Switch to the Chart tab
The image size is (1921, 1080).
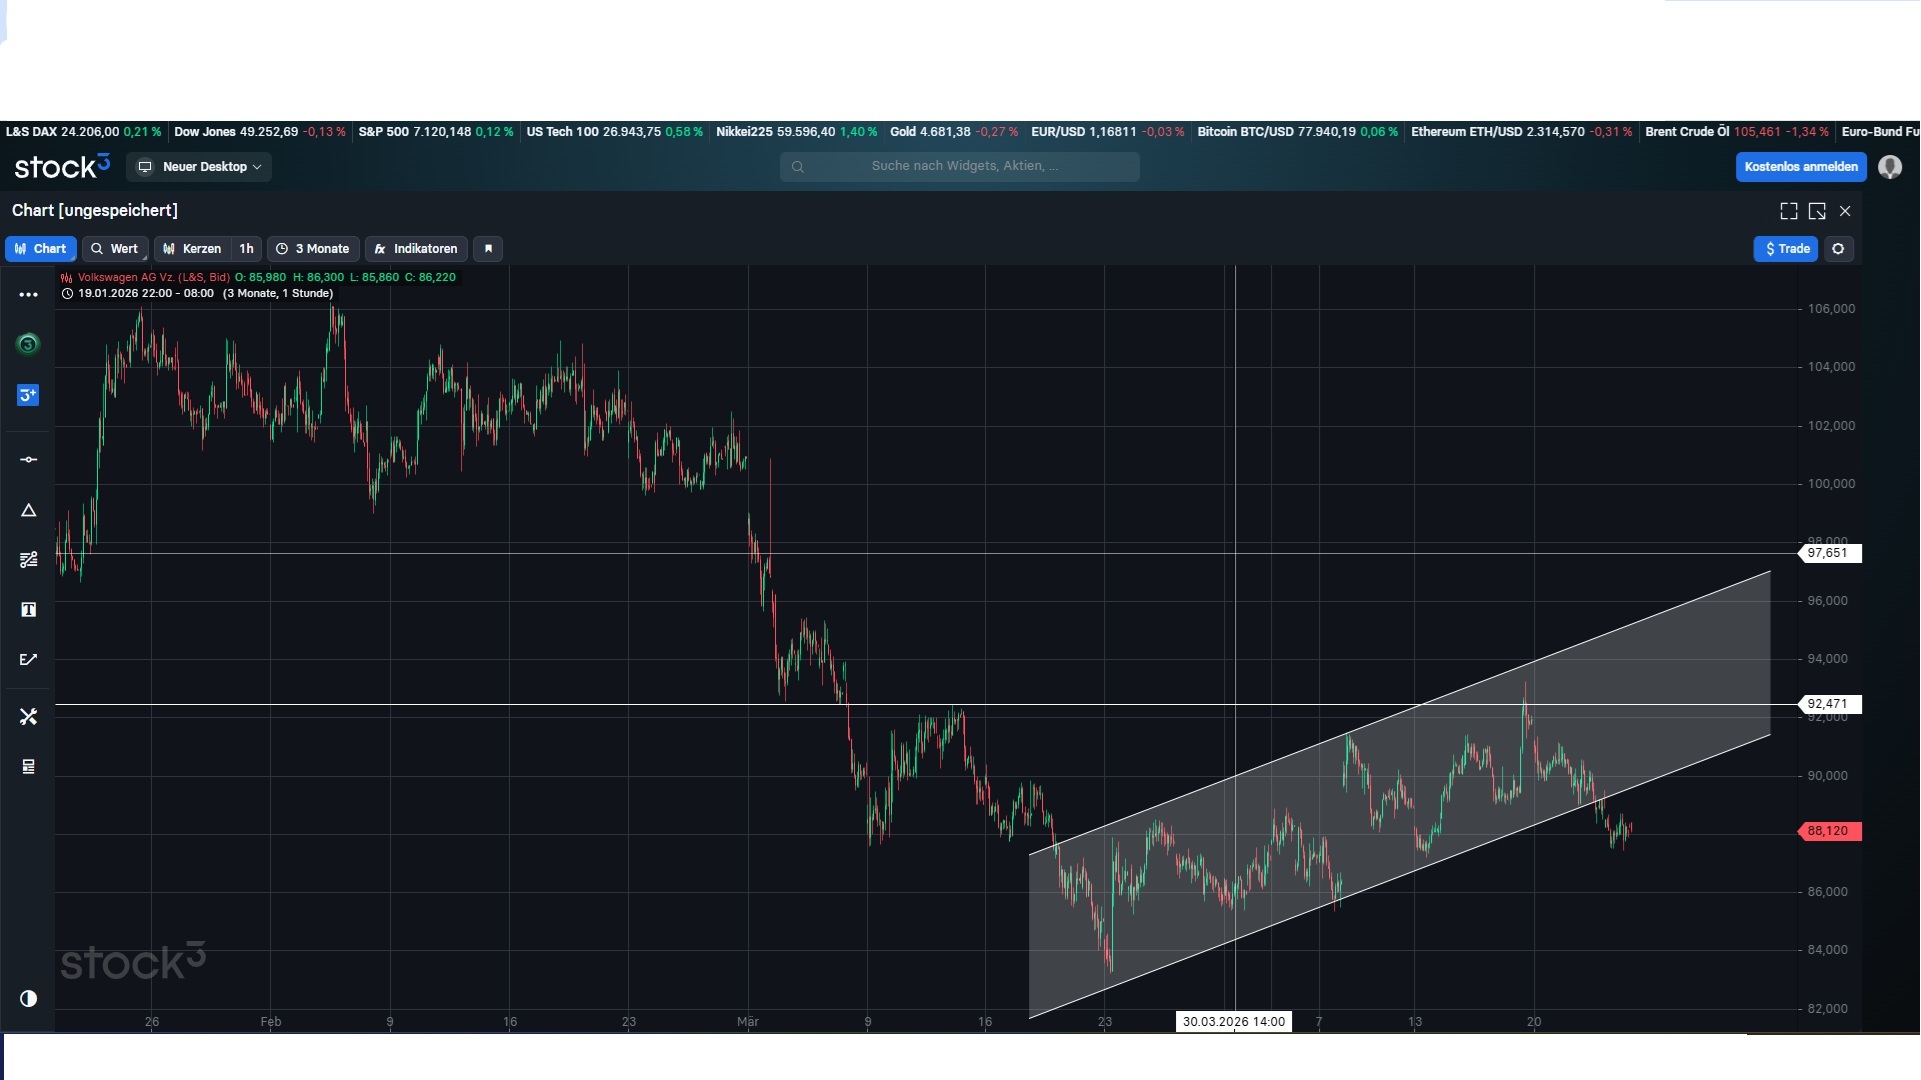[x=41, y=249]
